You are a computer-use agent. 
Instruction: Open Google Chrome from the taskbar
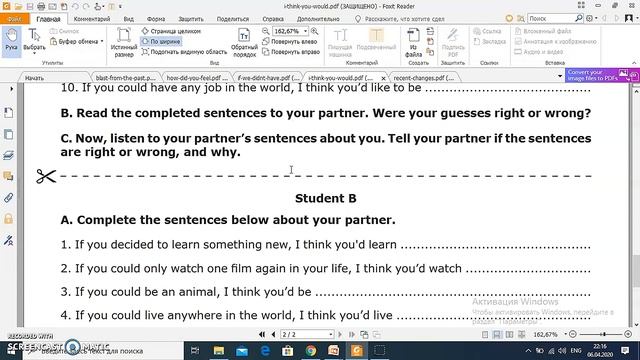tap(311, 351)
